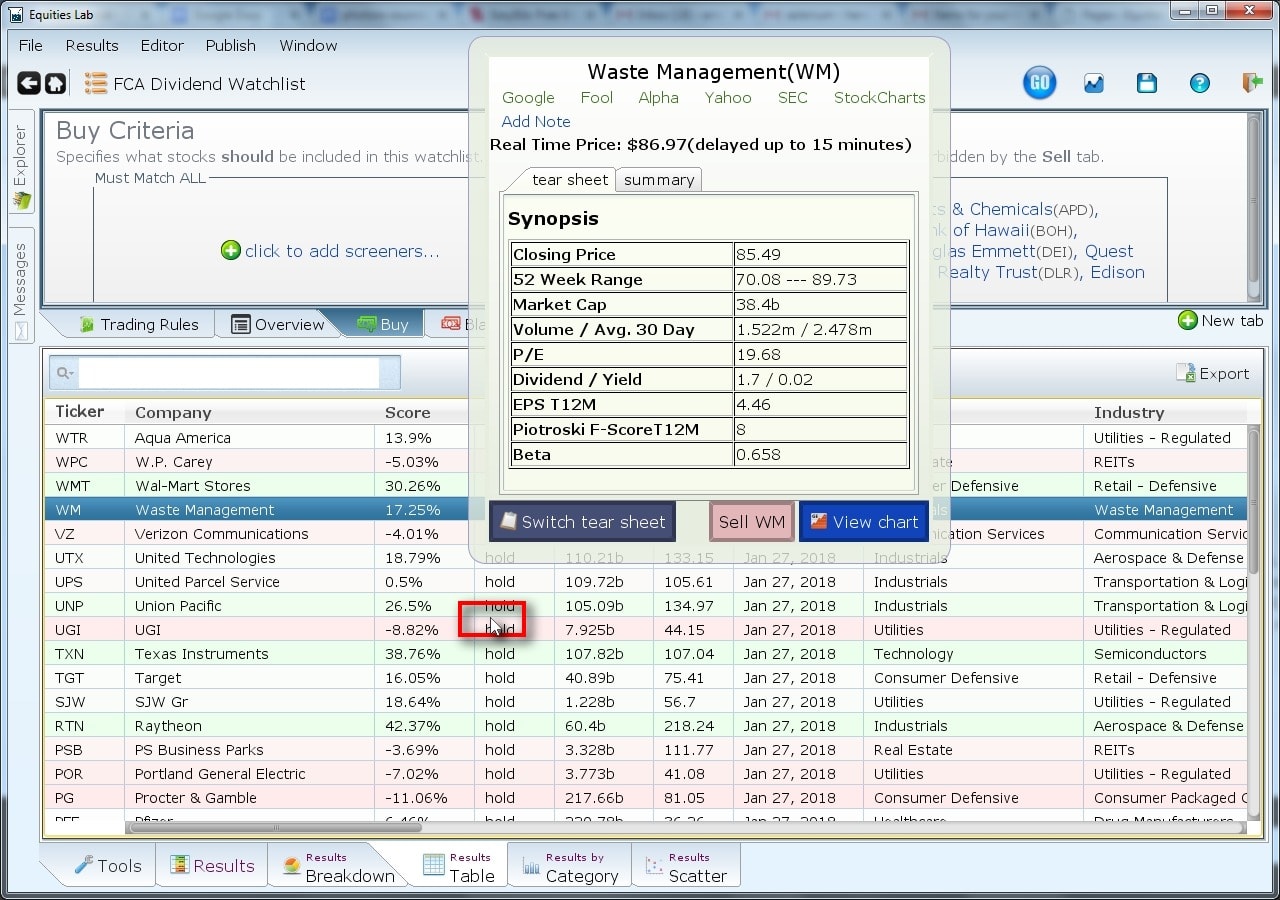Click the Add Note link
Image resolution: width=1280 pixels, height=900 pixels.
(x=536, y=122)
